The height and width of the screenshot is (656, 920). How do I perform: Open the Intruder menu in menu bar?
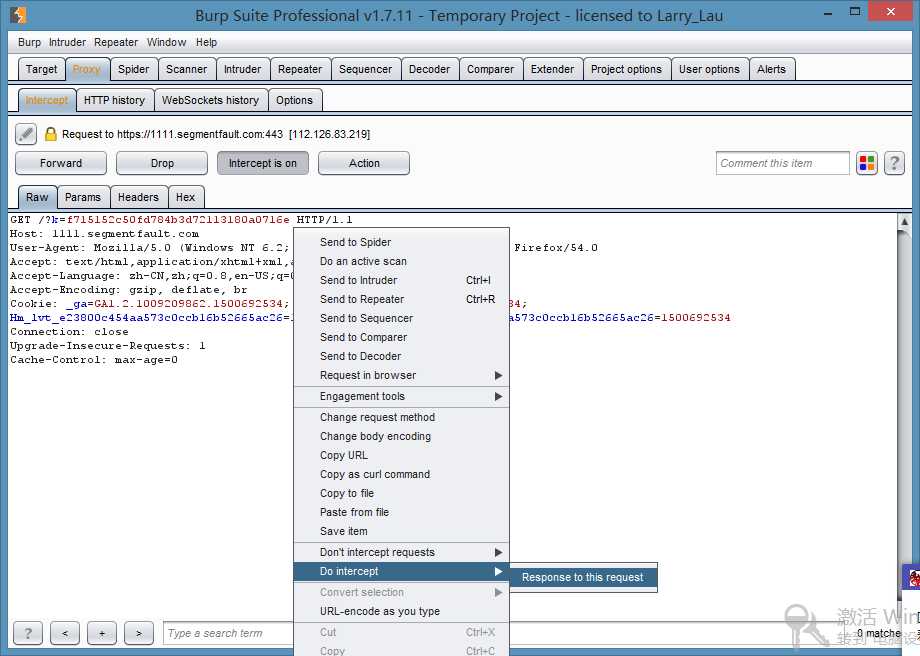pyautogui.click(x=67, y=42)
